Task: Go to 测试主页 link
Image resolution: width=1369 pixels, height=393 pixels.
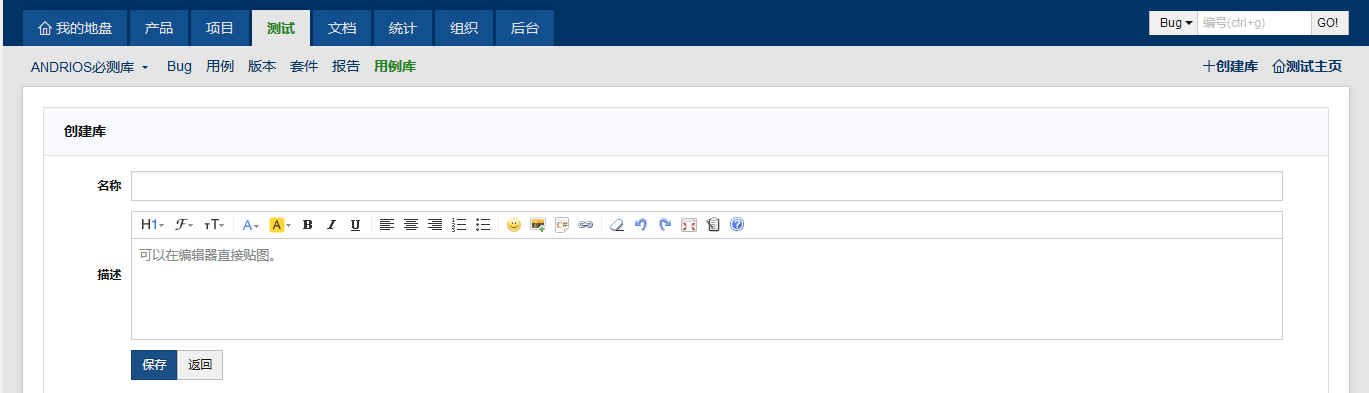Action: 1306,67
